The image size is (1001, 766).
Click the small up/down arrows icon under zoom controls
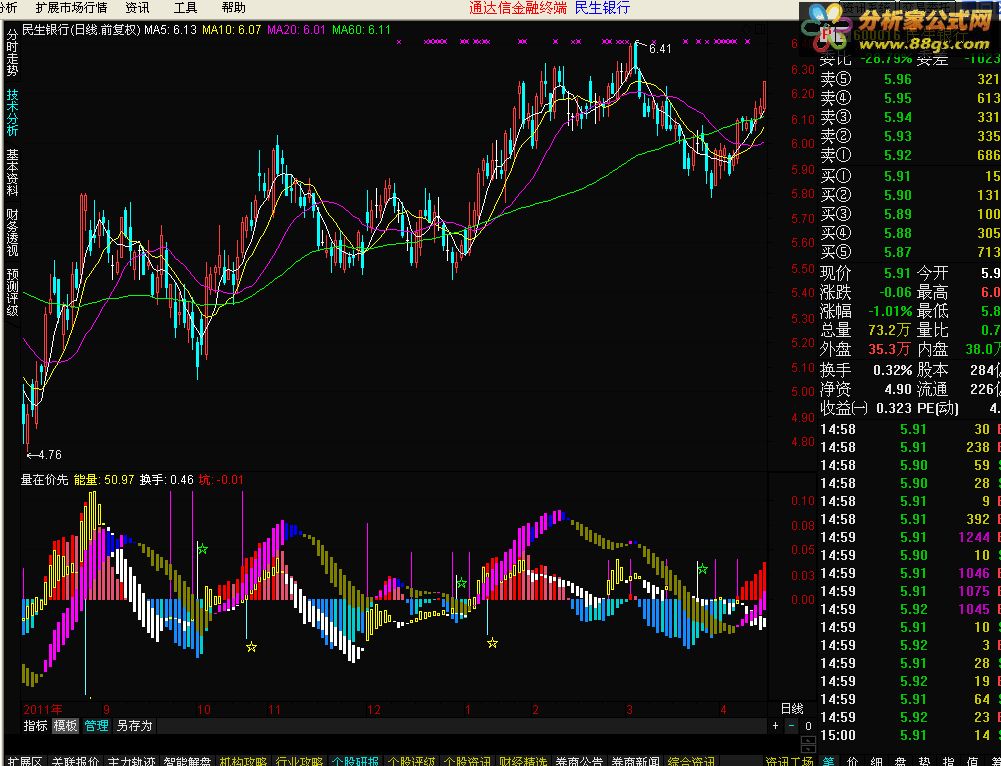(x=808, y=744)
